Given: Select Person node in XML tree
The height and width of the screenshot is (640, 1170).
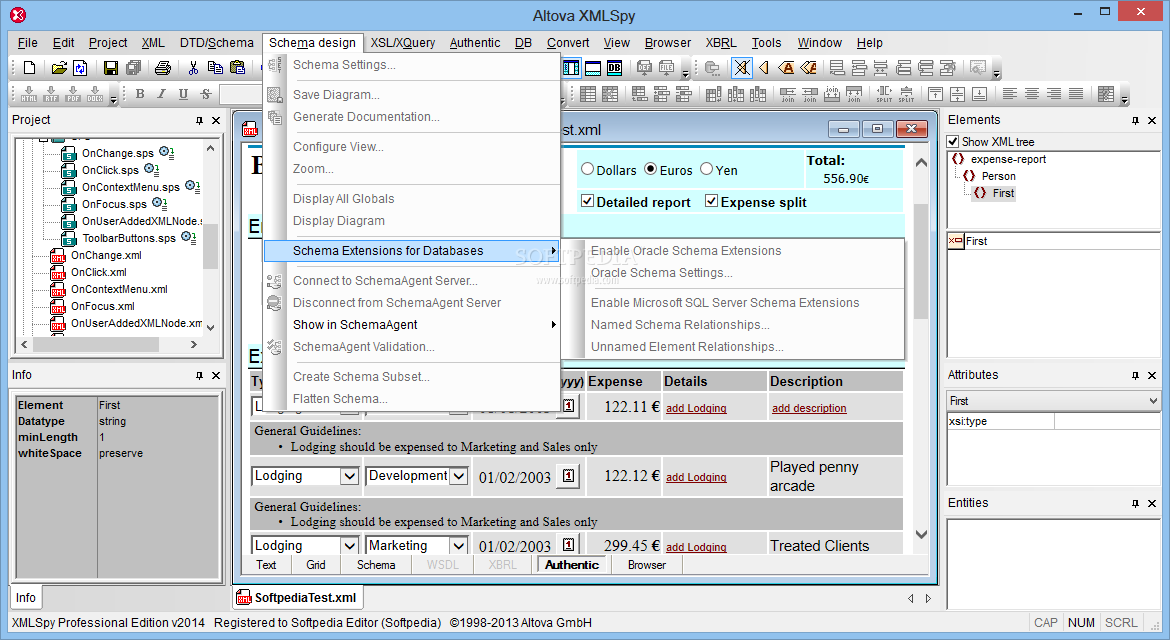Looking at the screenshot, I should click(998, 176).
